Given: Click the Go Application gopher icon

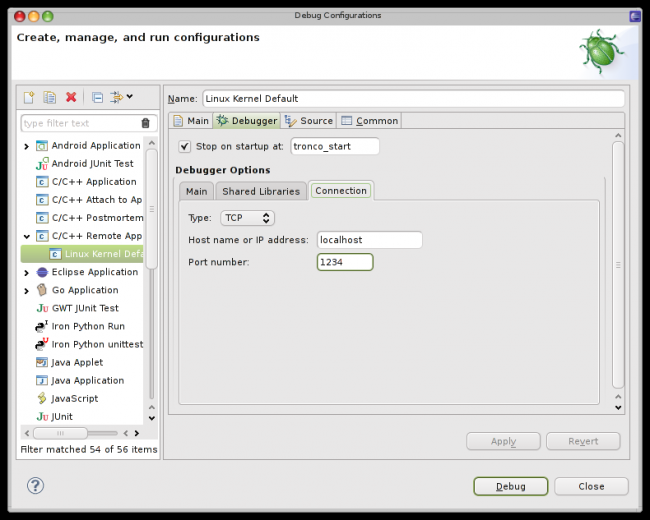Looking at the screenshot, I should click(x=42, y=290).
